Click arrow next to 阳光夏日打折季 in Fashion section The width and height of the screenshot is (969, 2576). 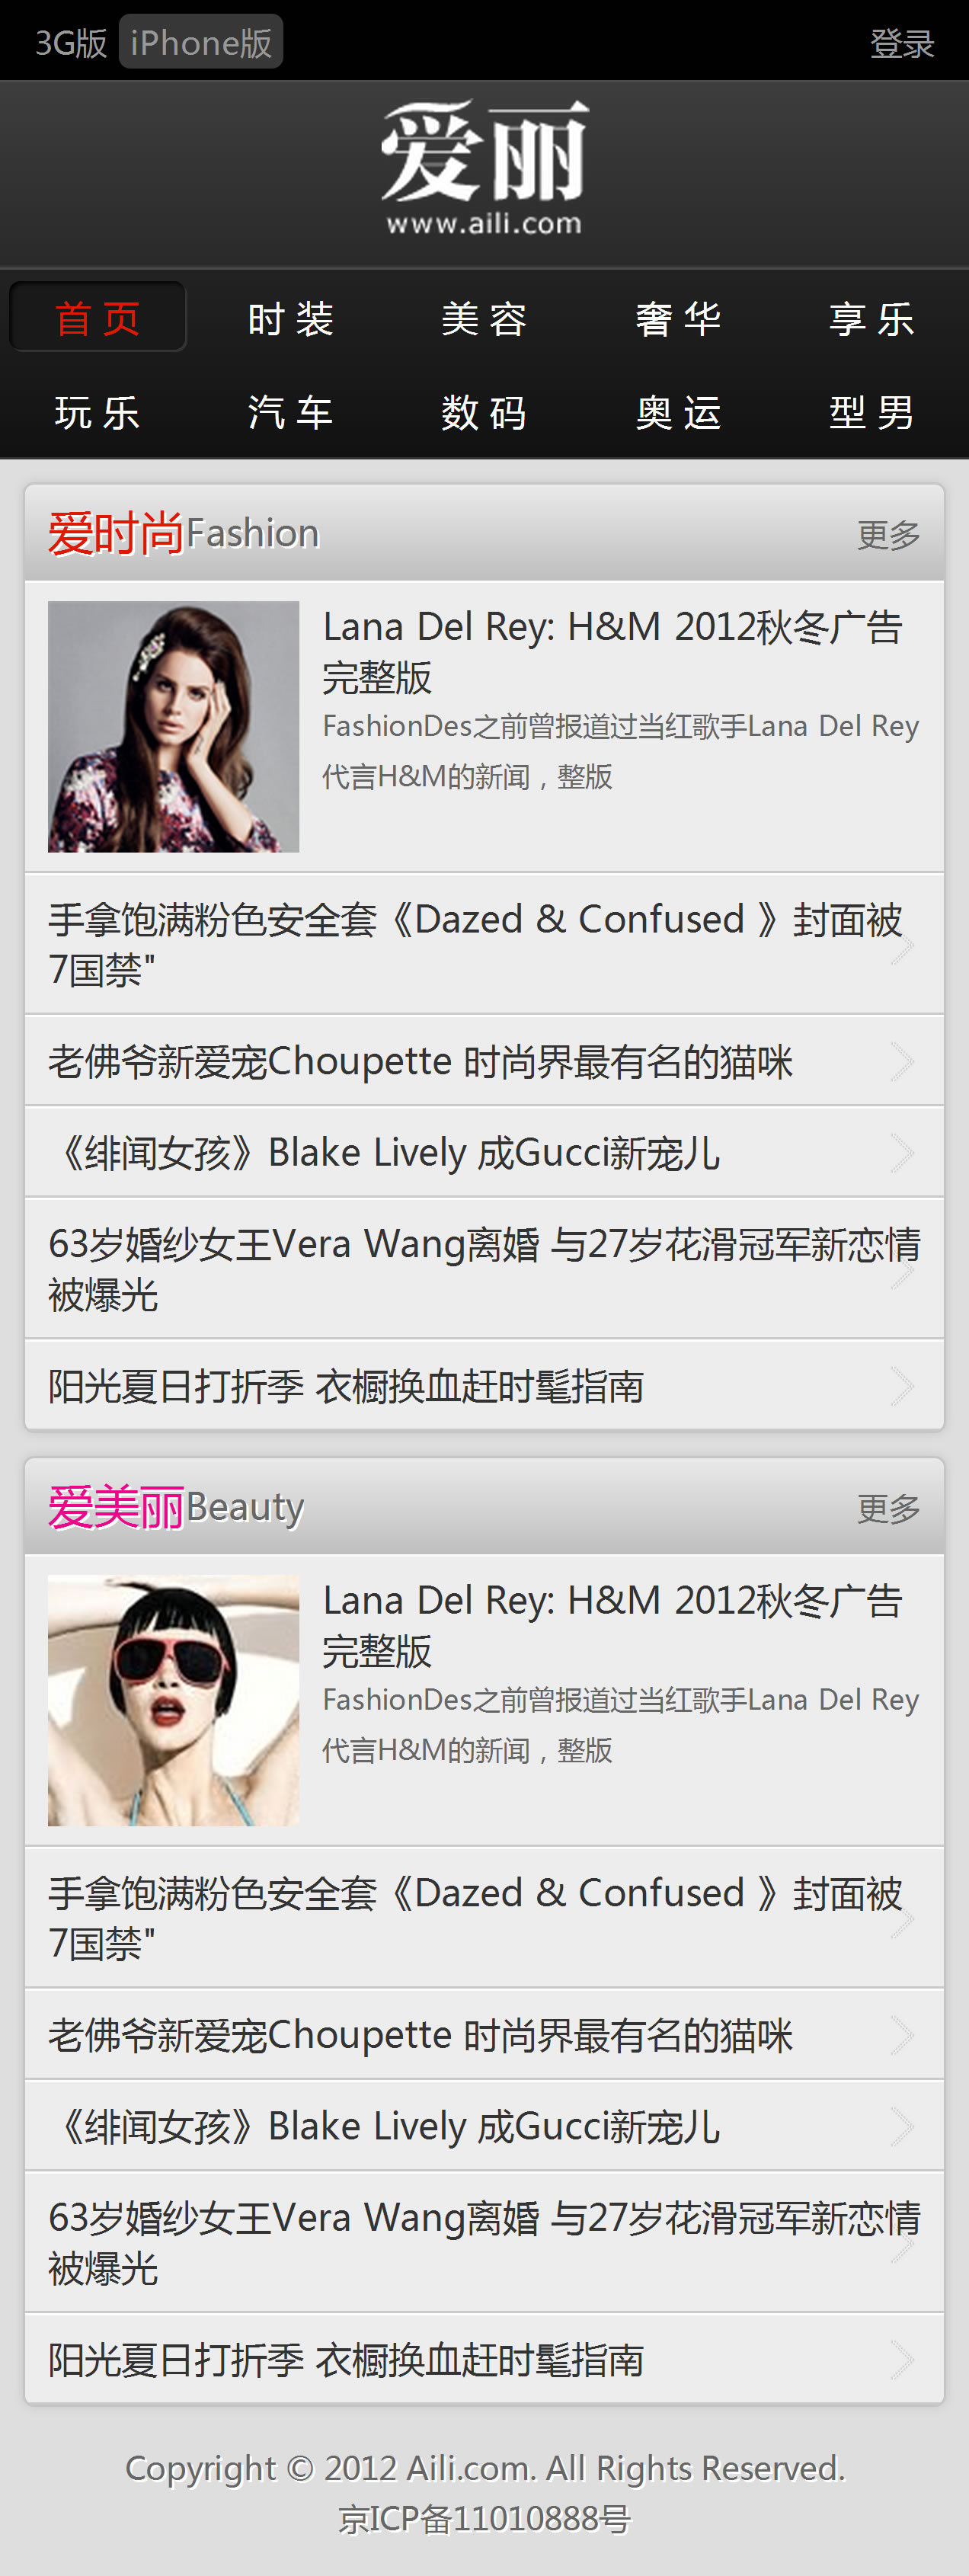point(902,1386)
